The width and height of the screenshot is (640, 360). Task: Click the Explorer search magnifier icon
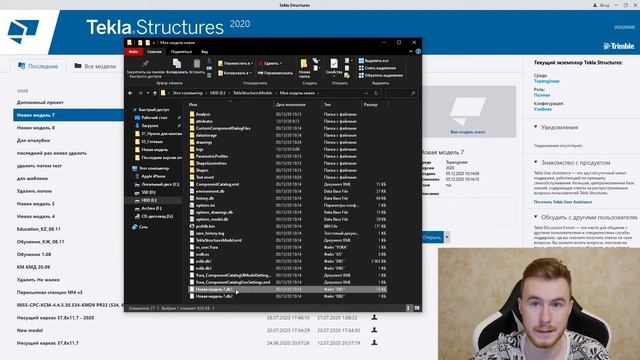[413, 93]
